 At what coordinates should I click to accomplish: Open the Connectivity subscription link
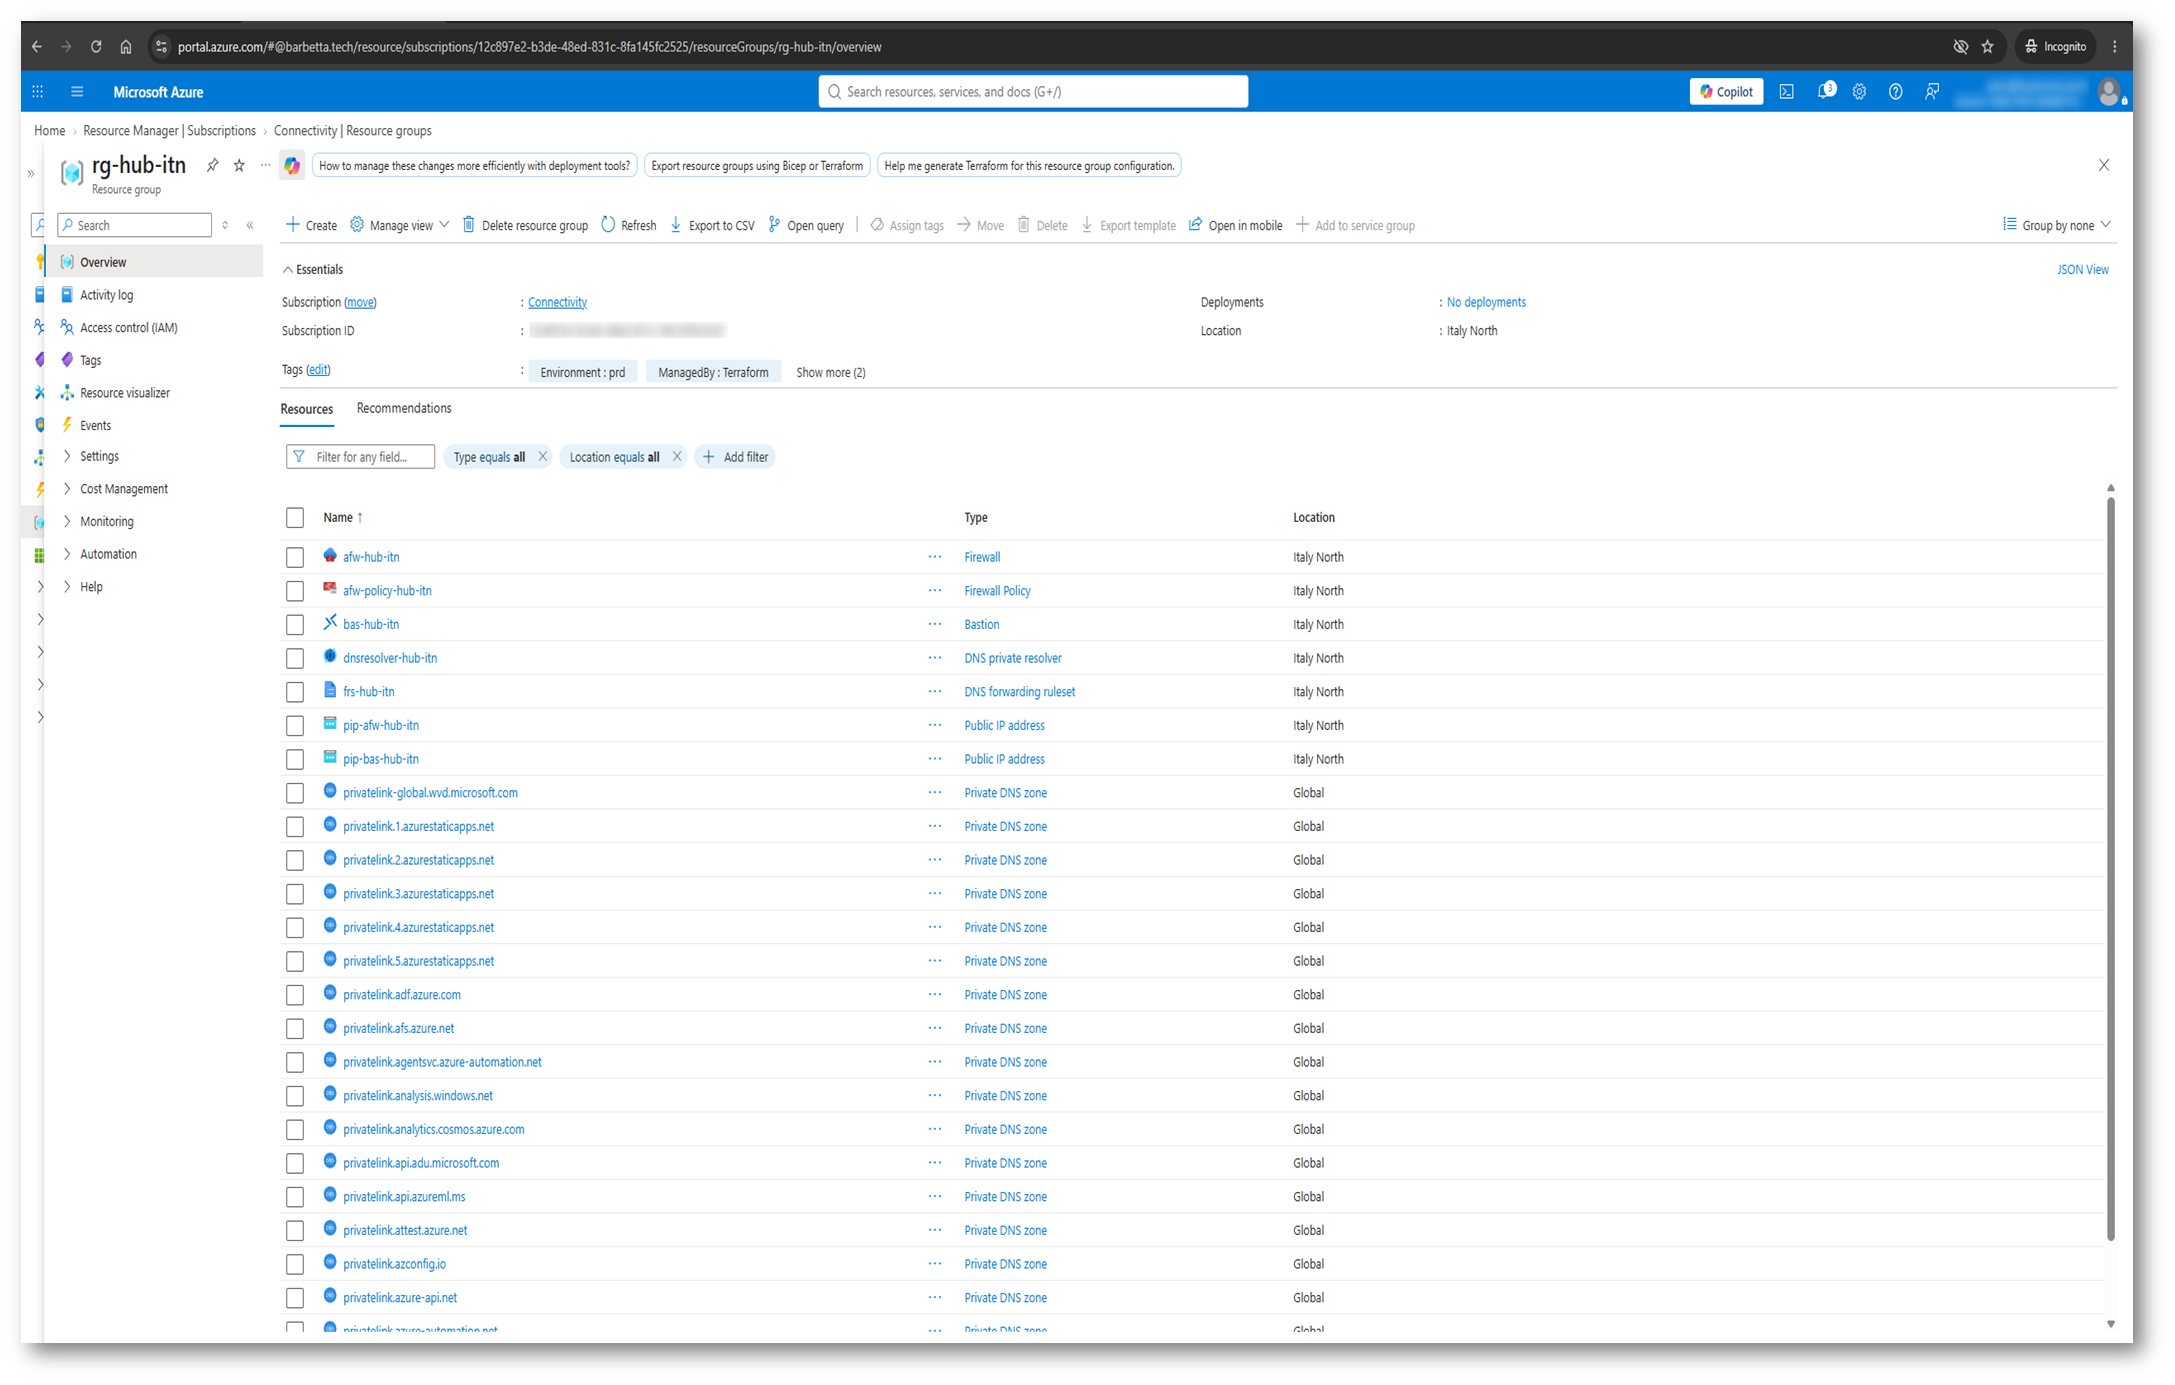(558, 303)
